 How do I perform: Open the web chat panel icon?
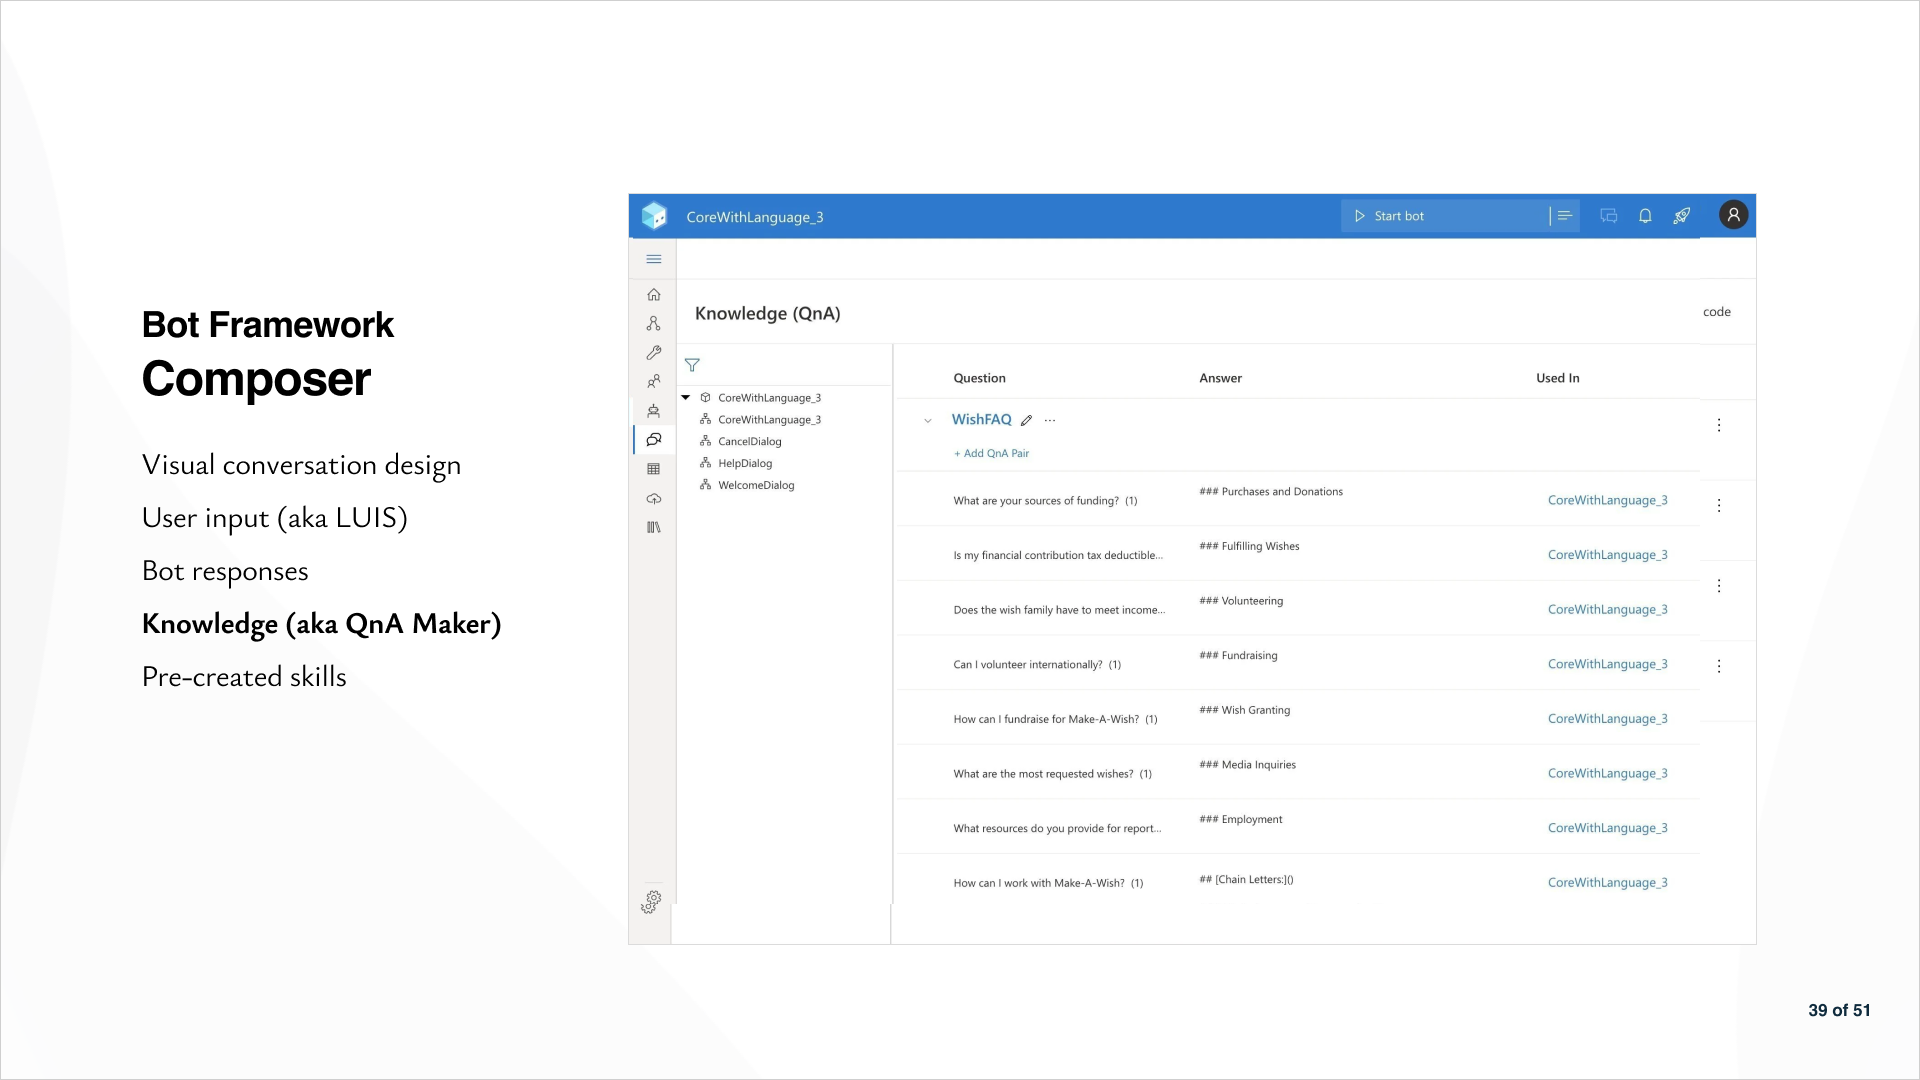1609,216
